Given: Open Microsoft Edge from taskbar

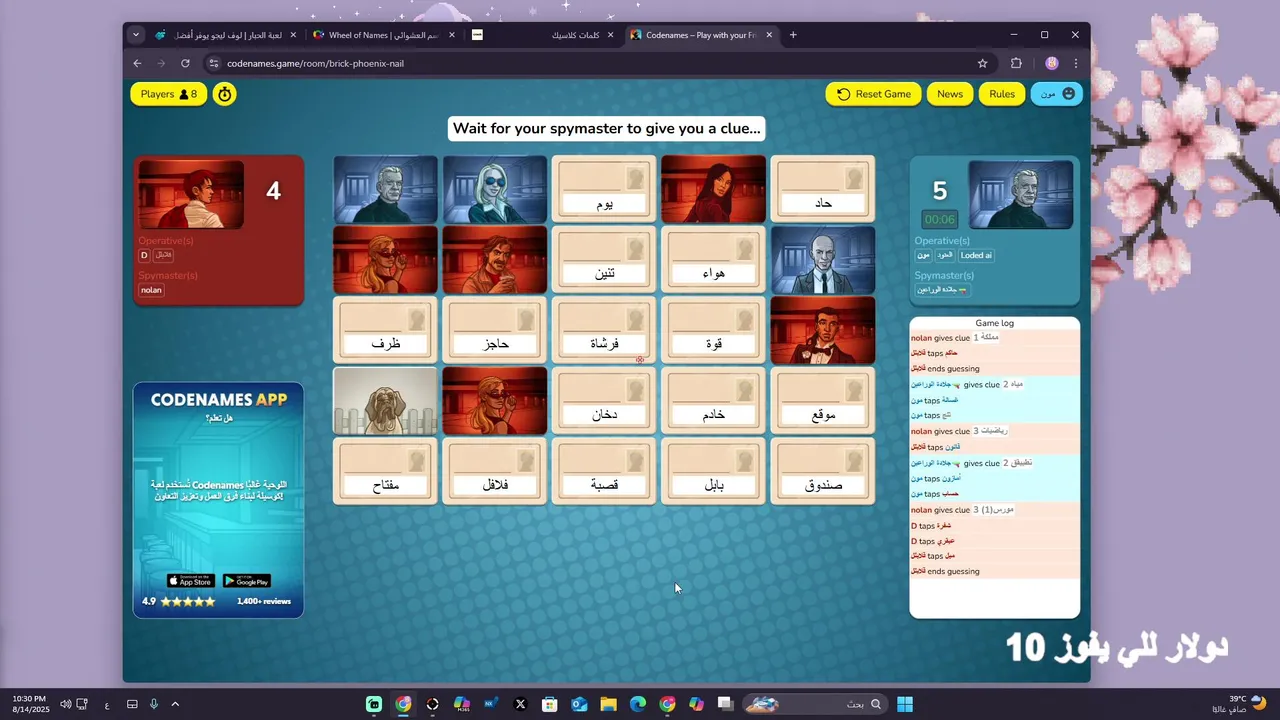Looking at the screenshot, I should (638, 704).
